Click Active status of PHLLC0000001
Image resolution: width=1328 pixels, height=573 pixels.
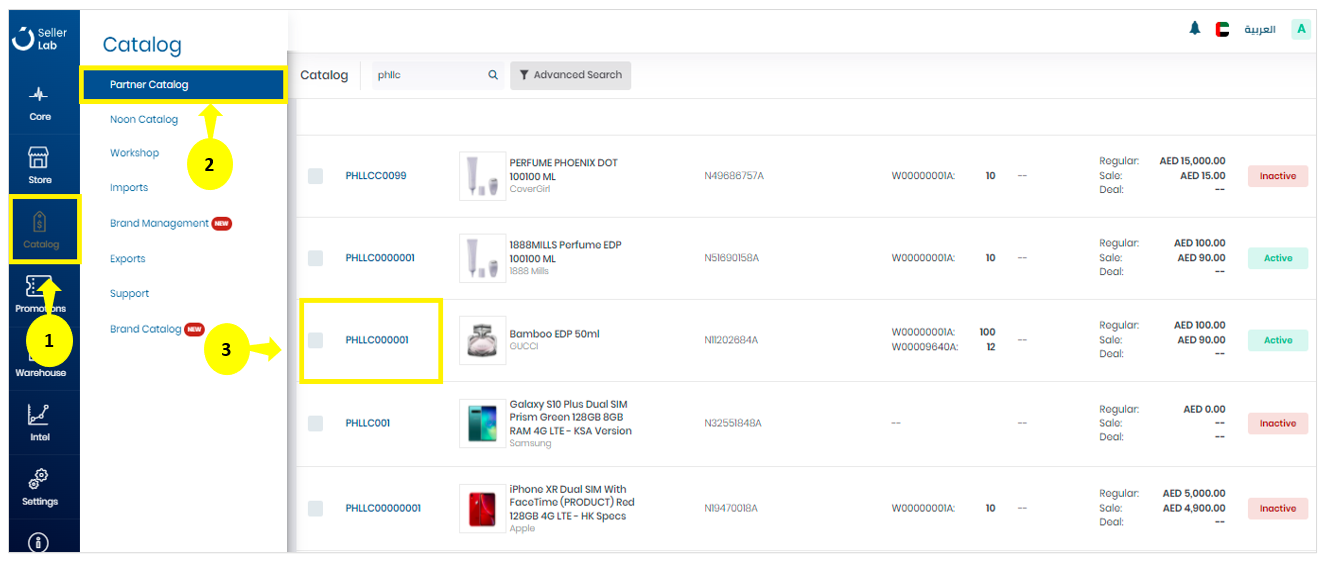tap(1277, 258)
